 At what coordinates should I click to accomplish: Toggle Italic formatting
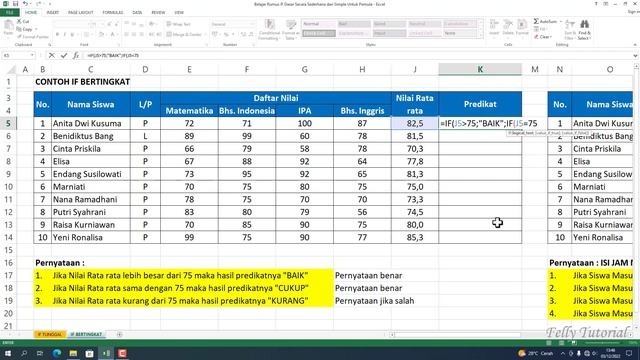pyautogui.click(x=64, y=35)
